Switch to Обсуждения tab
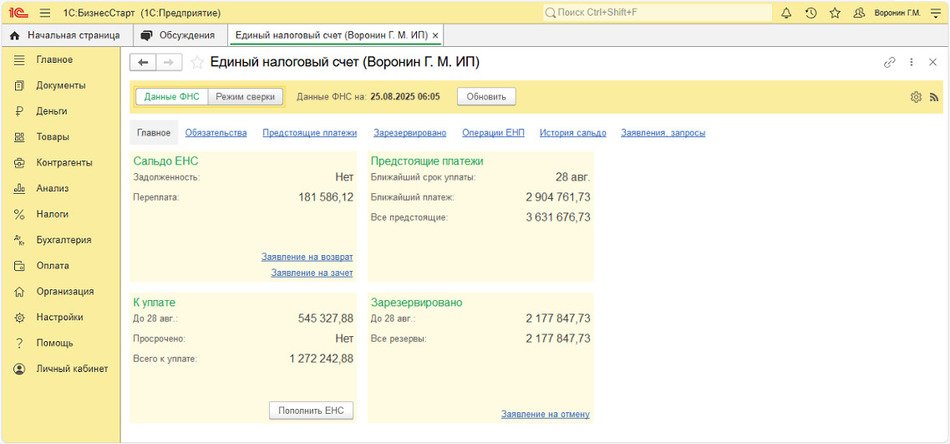This screenshot has height=444, width=950. pos(178,36)
